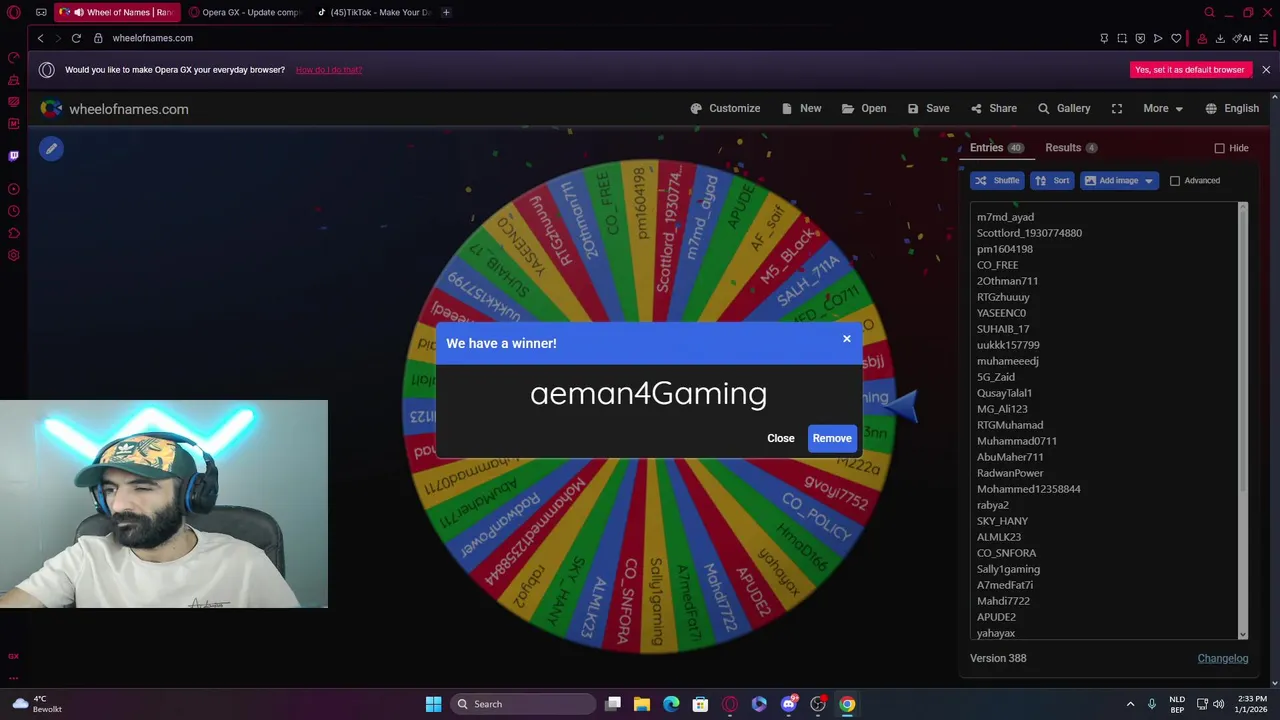
Task: Click the Close button in winner dialog
Action: (781, 438)
